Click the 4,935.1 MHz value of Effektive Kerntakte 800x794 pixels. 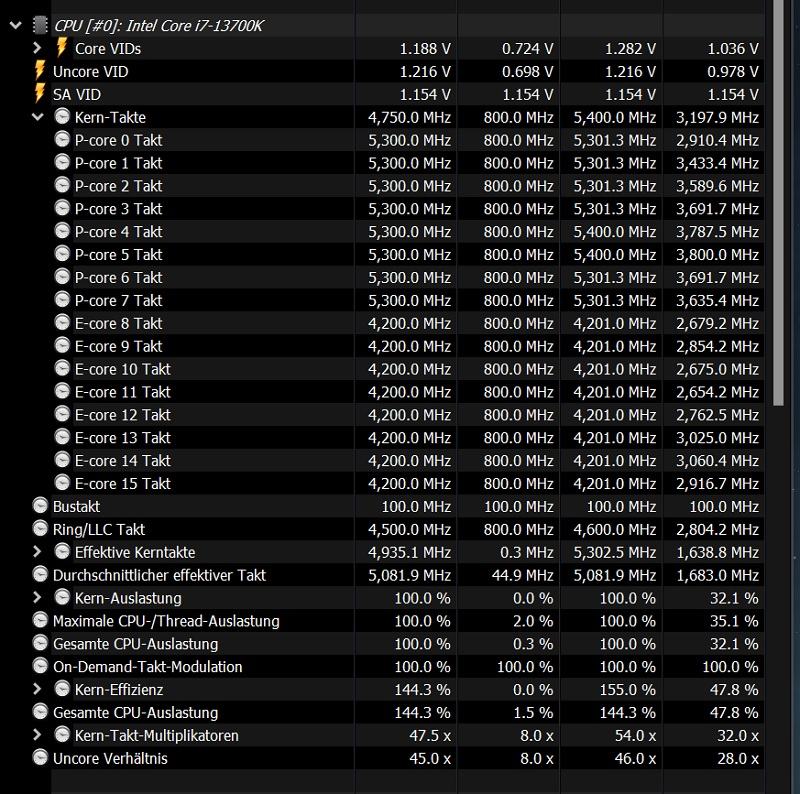[x=410, y=552]
